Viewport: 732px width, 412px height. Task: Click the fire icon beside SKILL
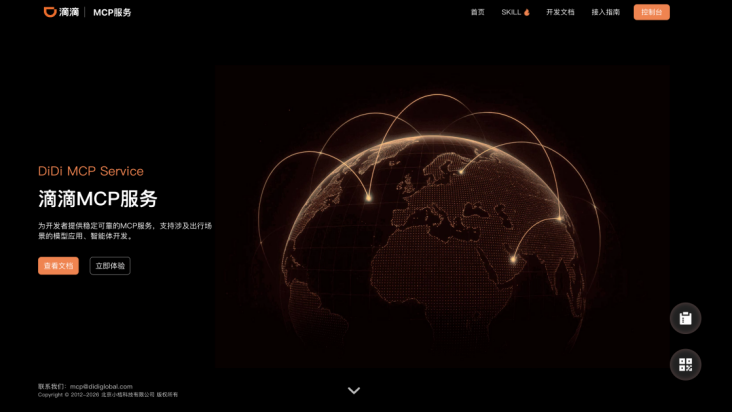[527, 12]
